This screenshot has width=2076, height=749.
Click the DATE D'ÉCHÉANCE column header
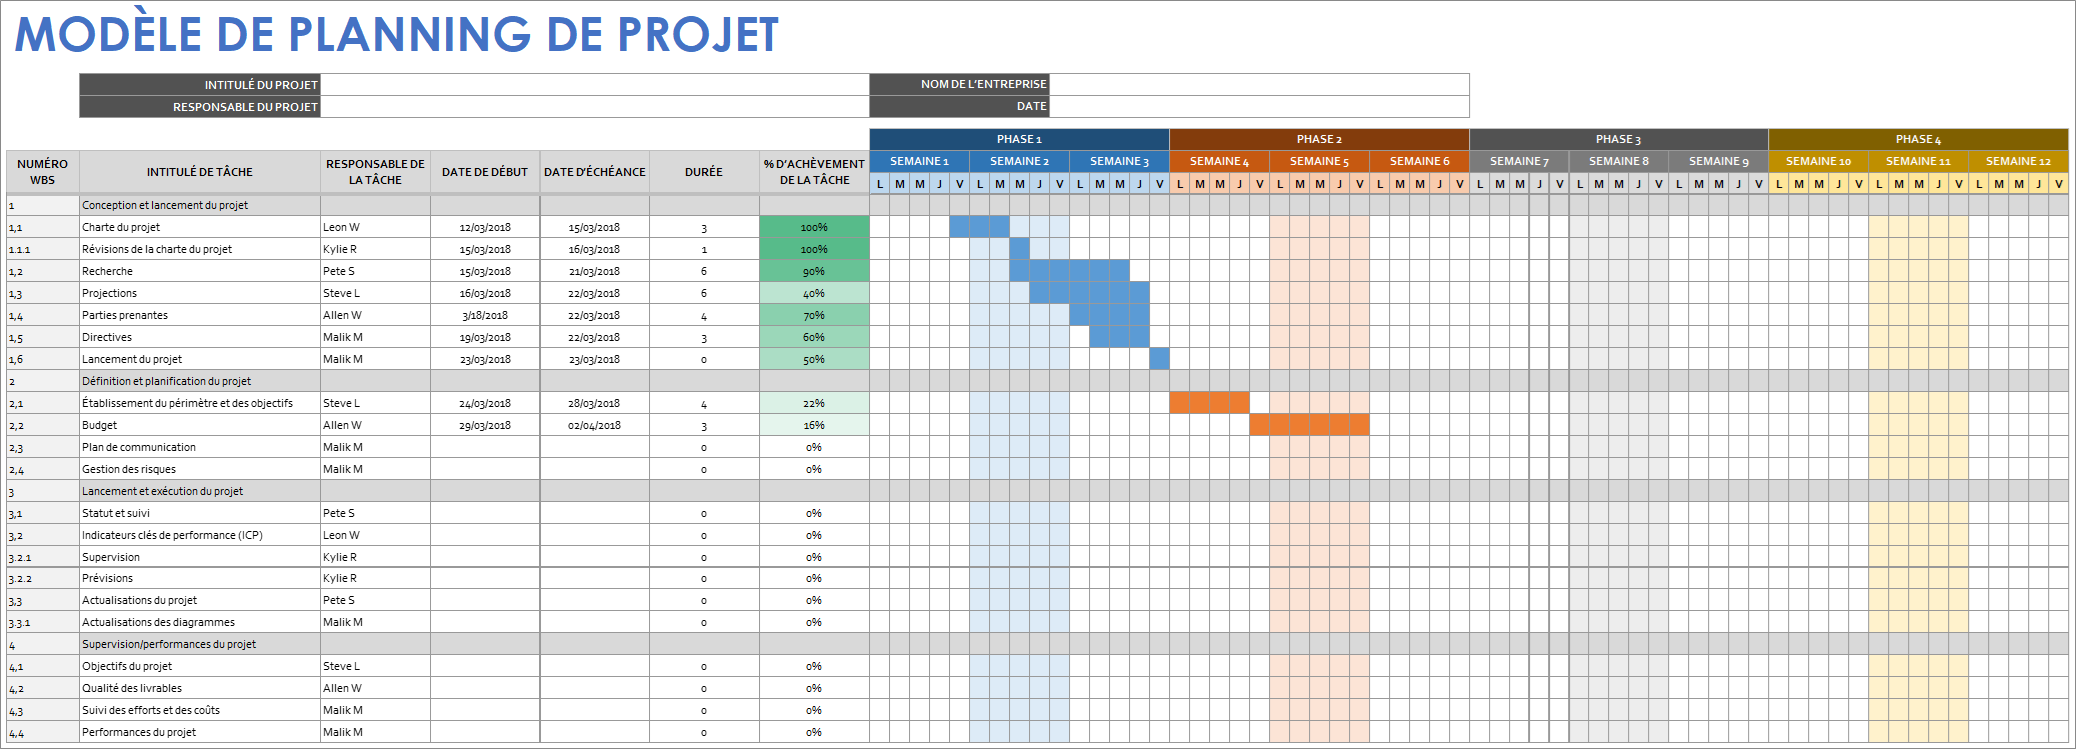595,172
